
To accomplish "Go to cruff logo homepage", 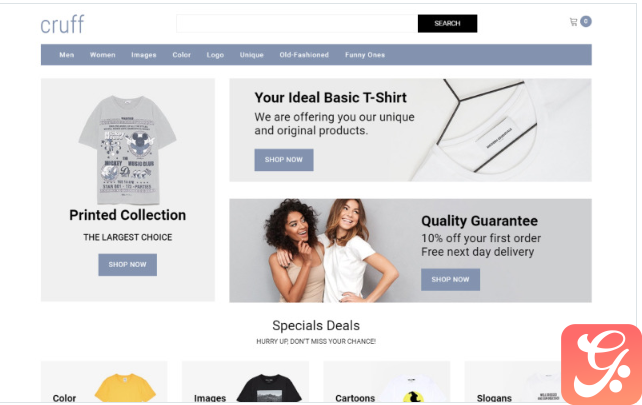I will (62, 25).
